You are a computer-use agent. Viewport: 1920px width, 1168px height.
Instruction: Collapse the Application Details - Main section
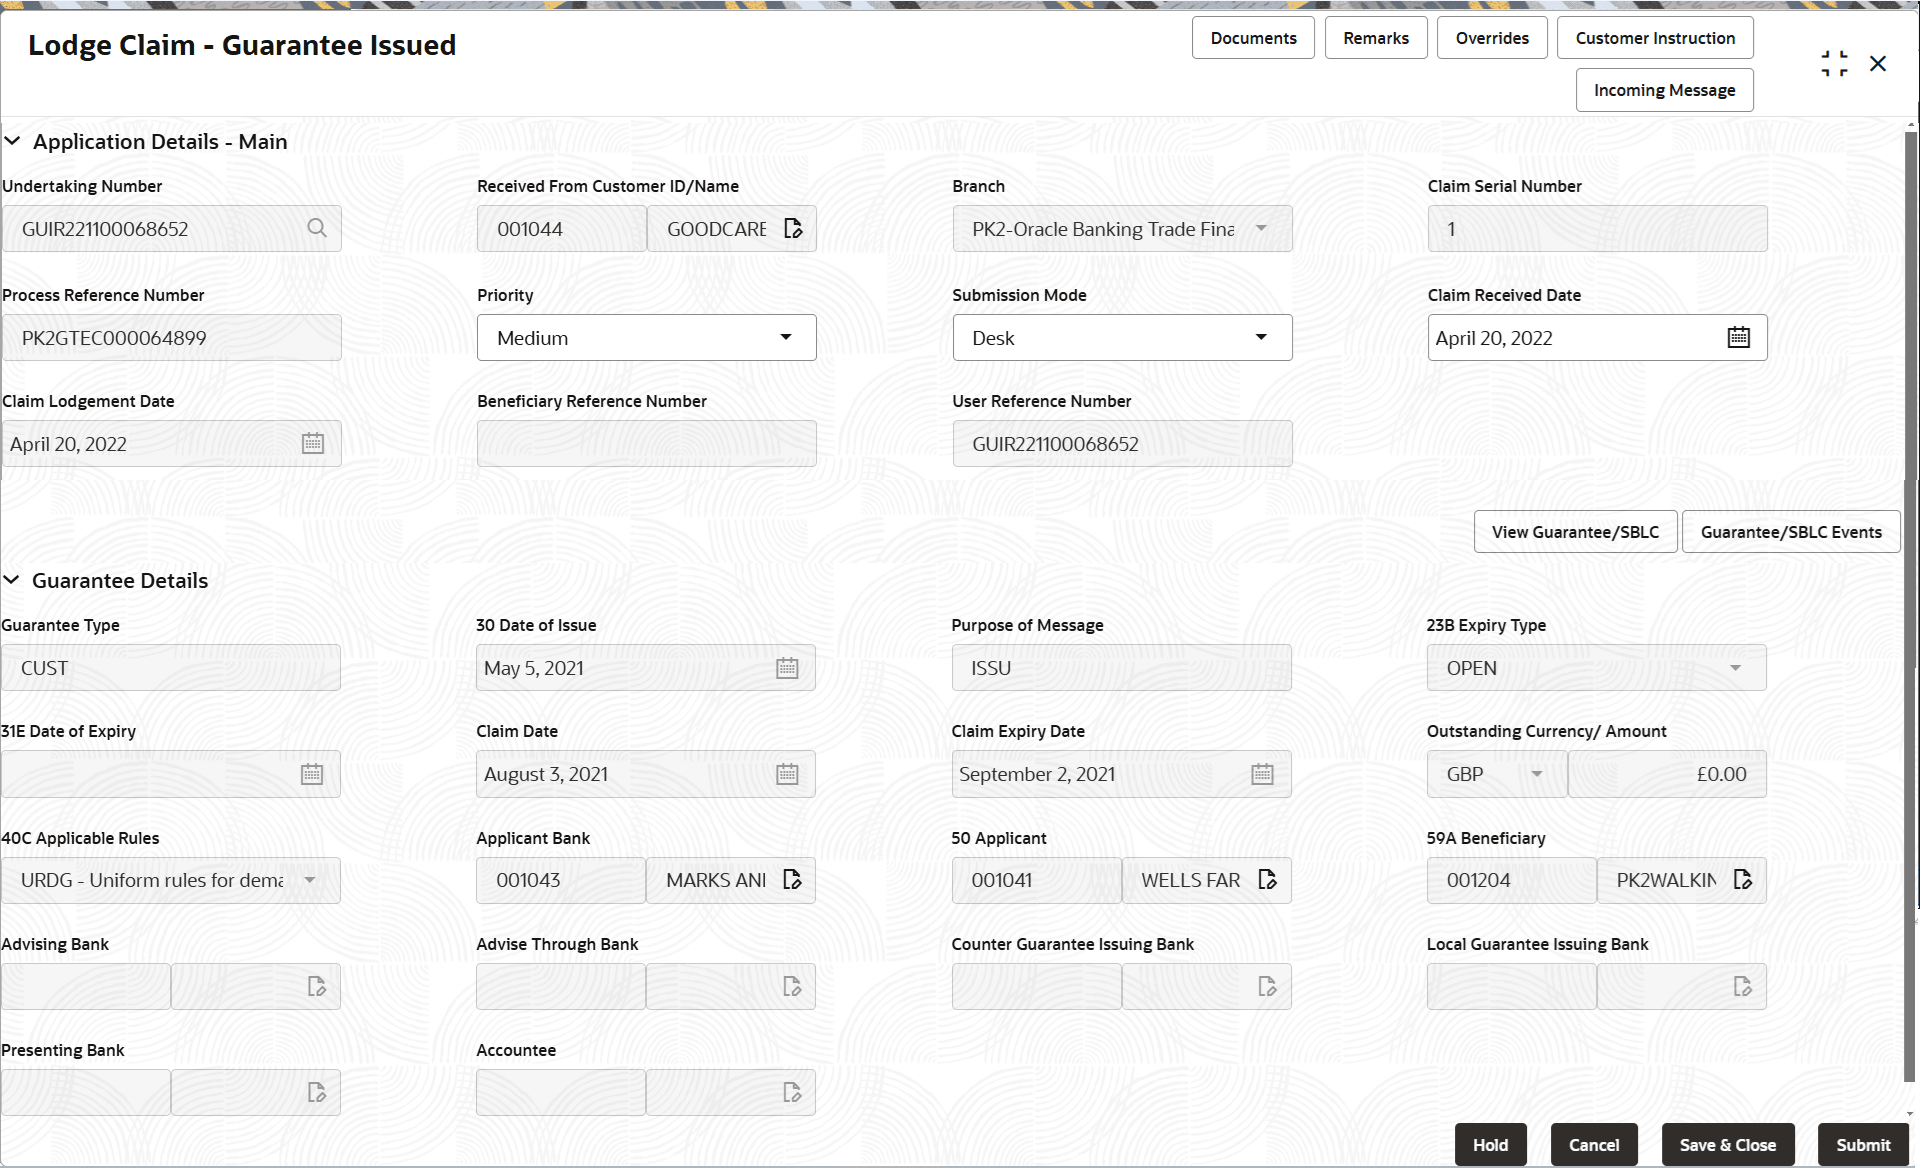pos(13,142)
